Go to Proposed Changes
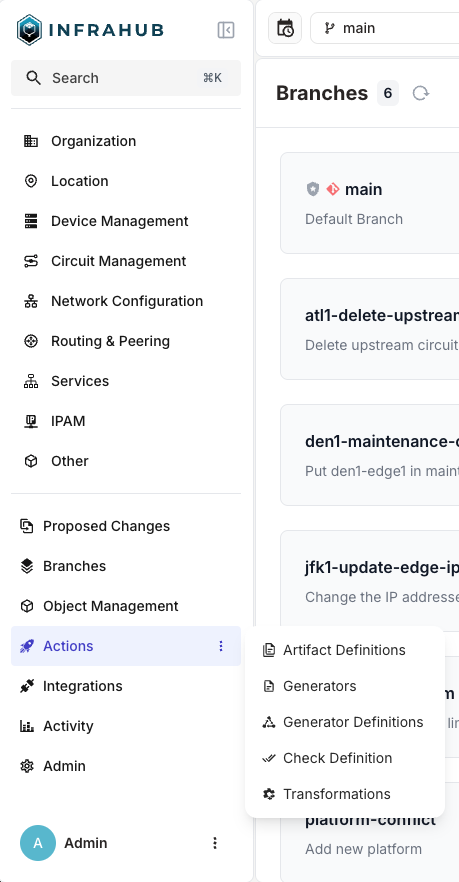 [126, 526]
